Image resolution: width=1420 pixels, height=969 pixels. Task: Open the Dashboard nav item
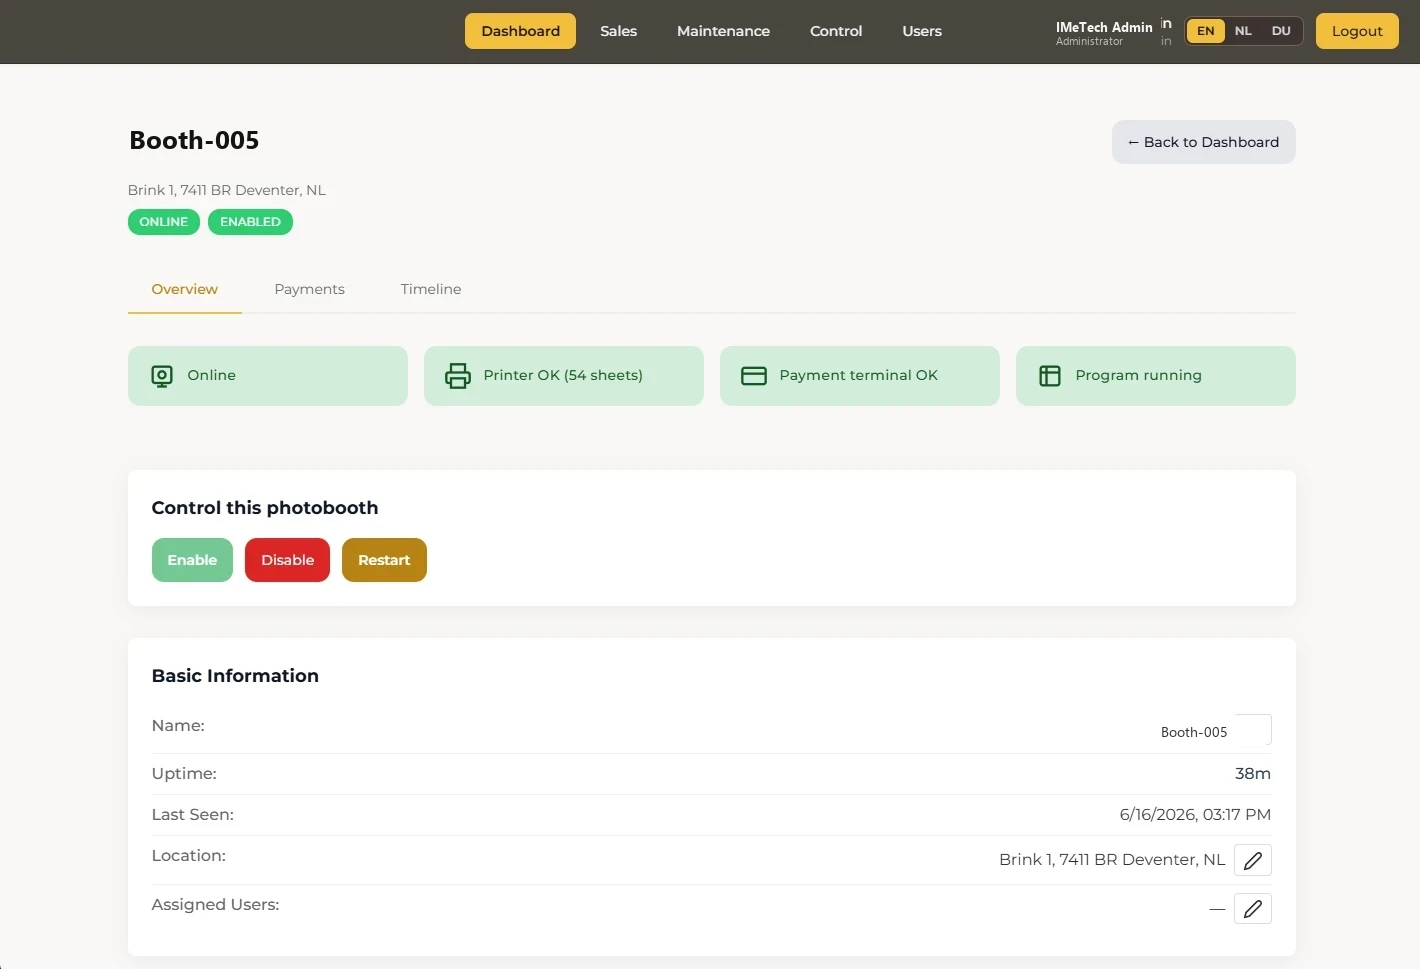point(521,31)
